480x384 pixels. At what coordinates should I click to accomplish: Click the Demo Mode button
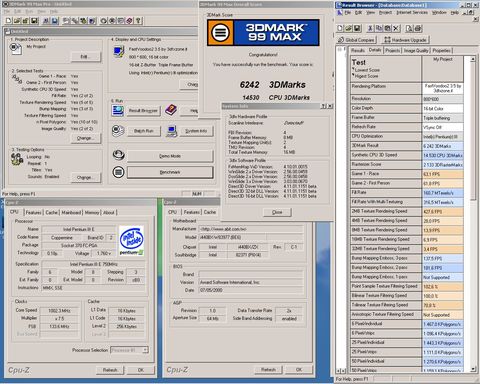coord(170,156)
